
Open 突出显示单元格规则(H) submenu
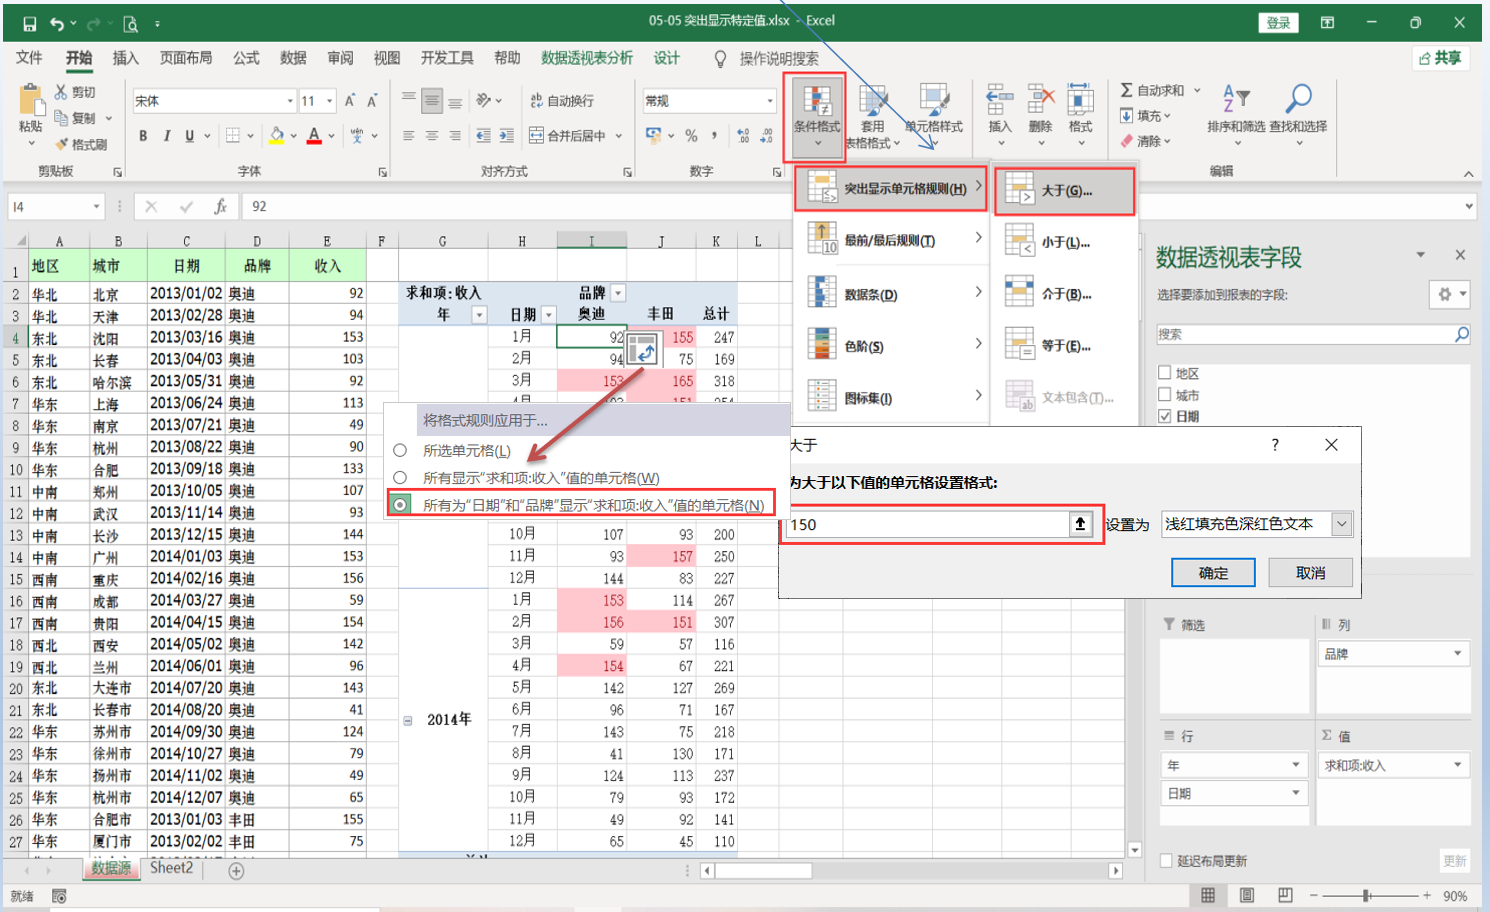coord(893,188)
